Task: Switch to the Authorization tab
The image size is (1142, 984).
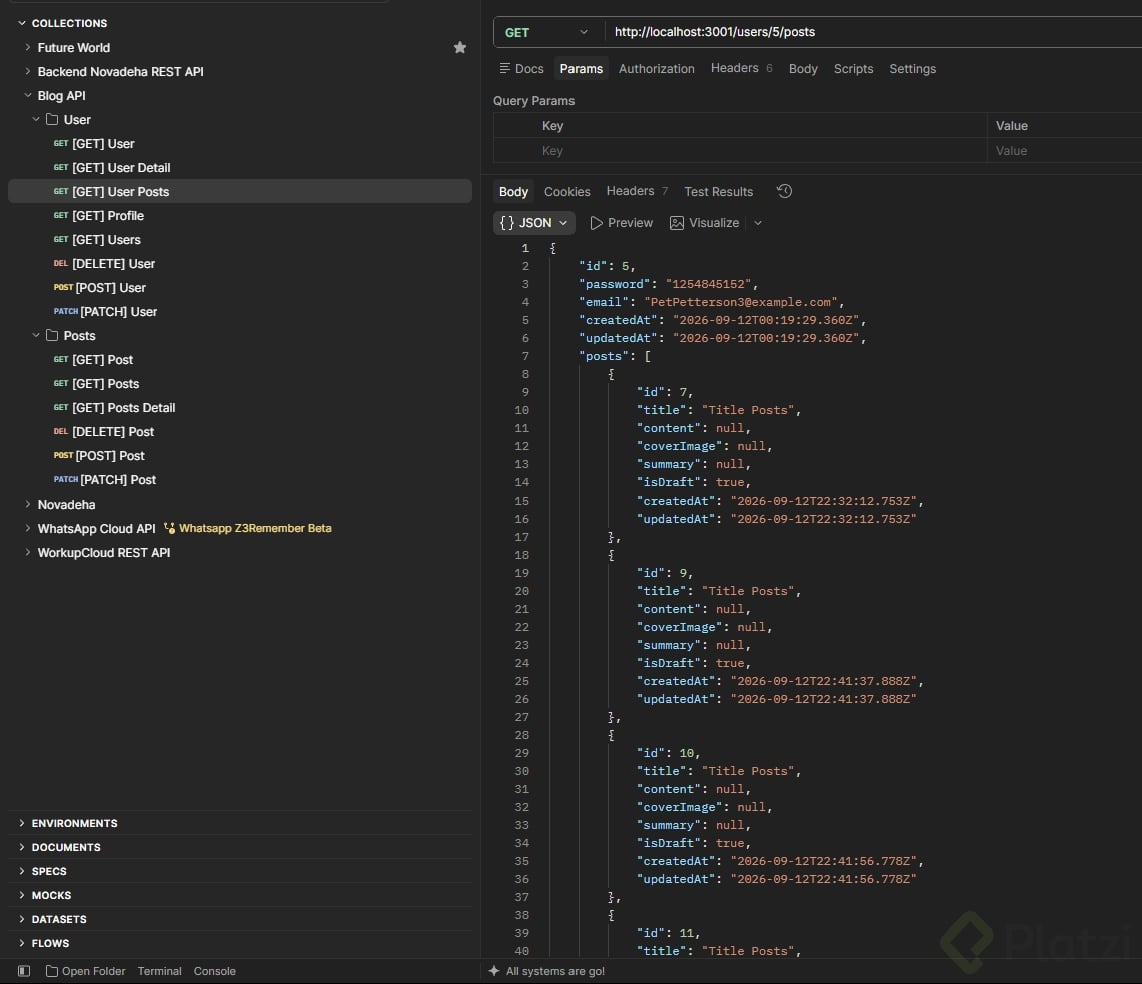Action: [x=656, y=68]
